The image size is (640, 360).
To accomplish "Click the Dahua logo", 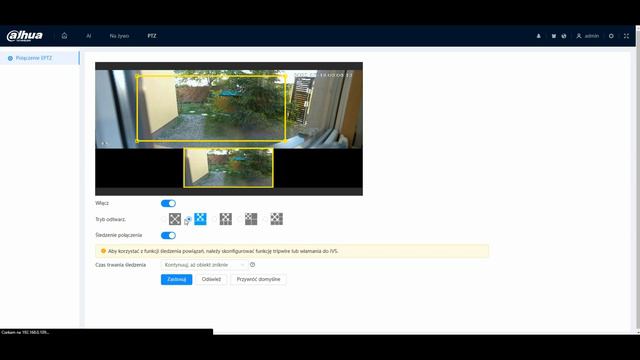I will (24, 36).
